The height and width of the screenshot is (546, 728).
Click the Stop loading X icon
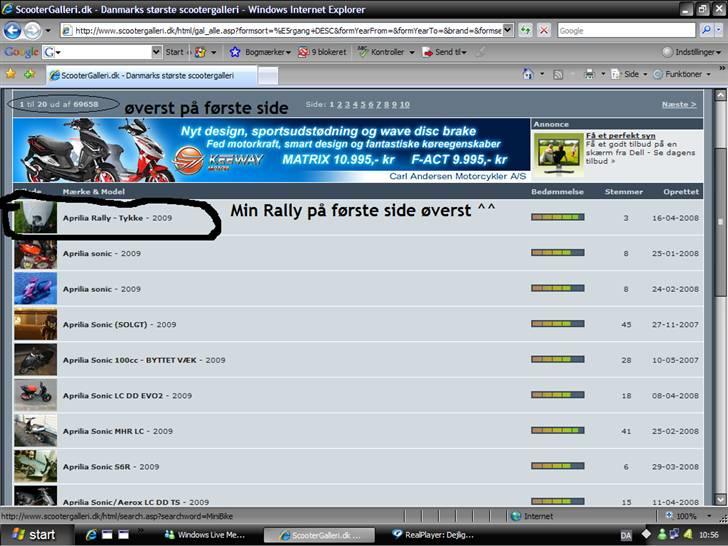click(543, 31)
